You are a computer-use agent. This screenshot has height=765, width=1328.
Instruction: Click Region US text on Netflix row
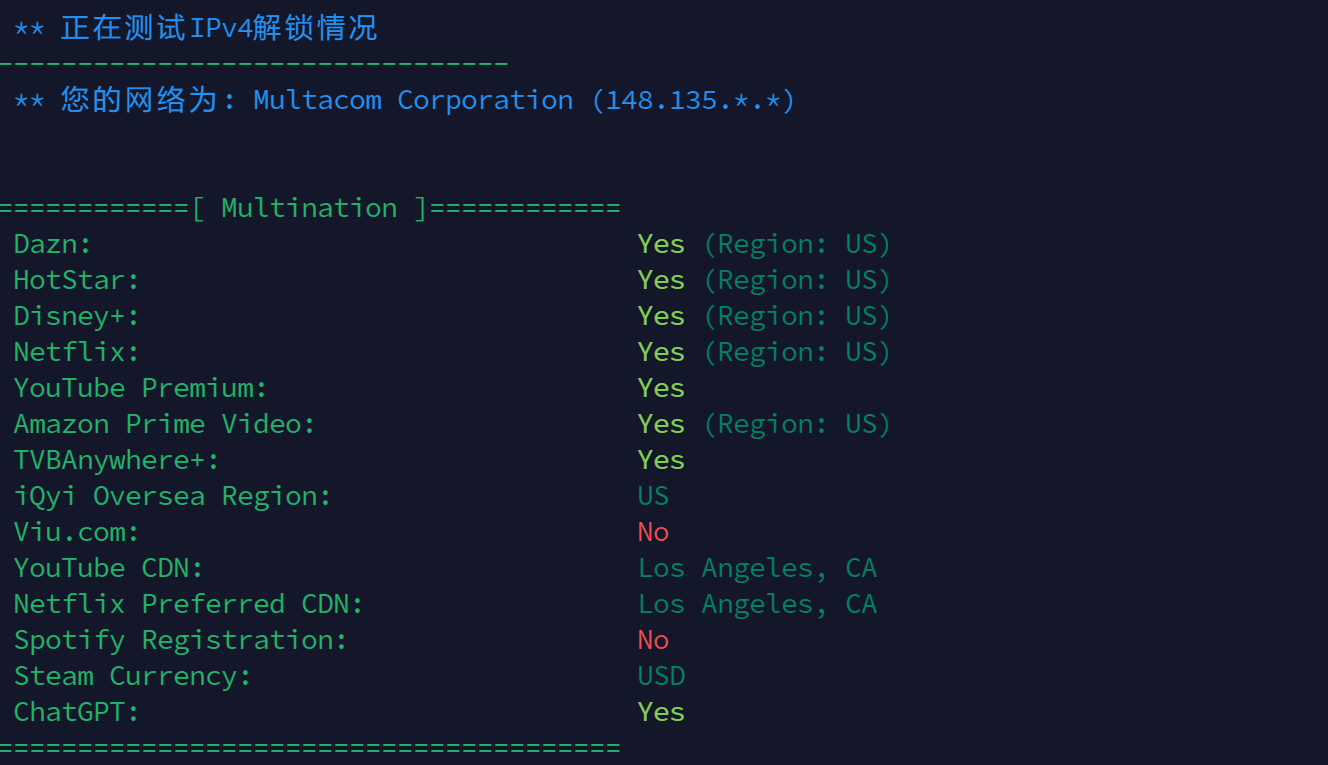pos(797,352)
